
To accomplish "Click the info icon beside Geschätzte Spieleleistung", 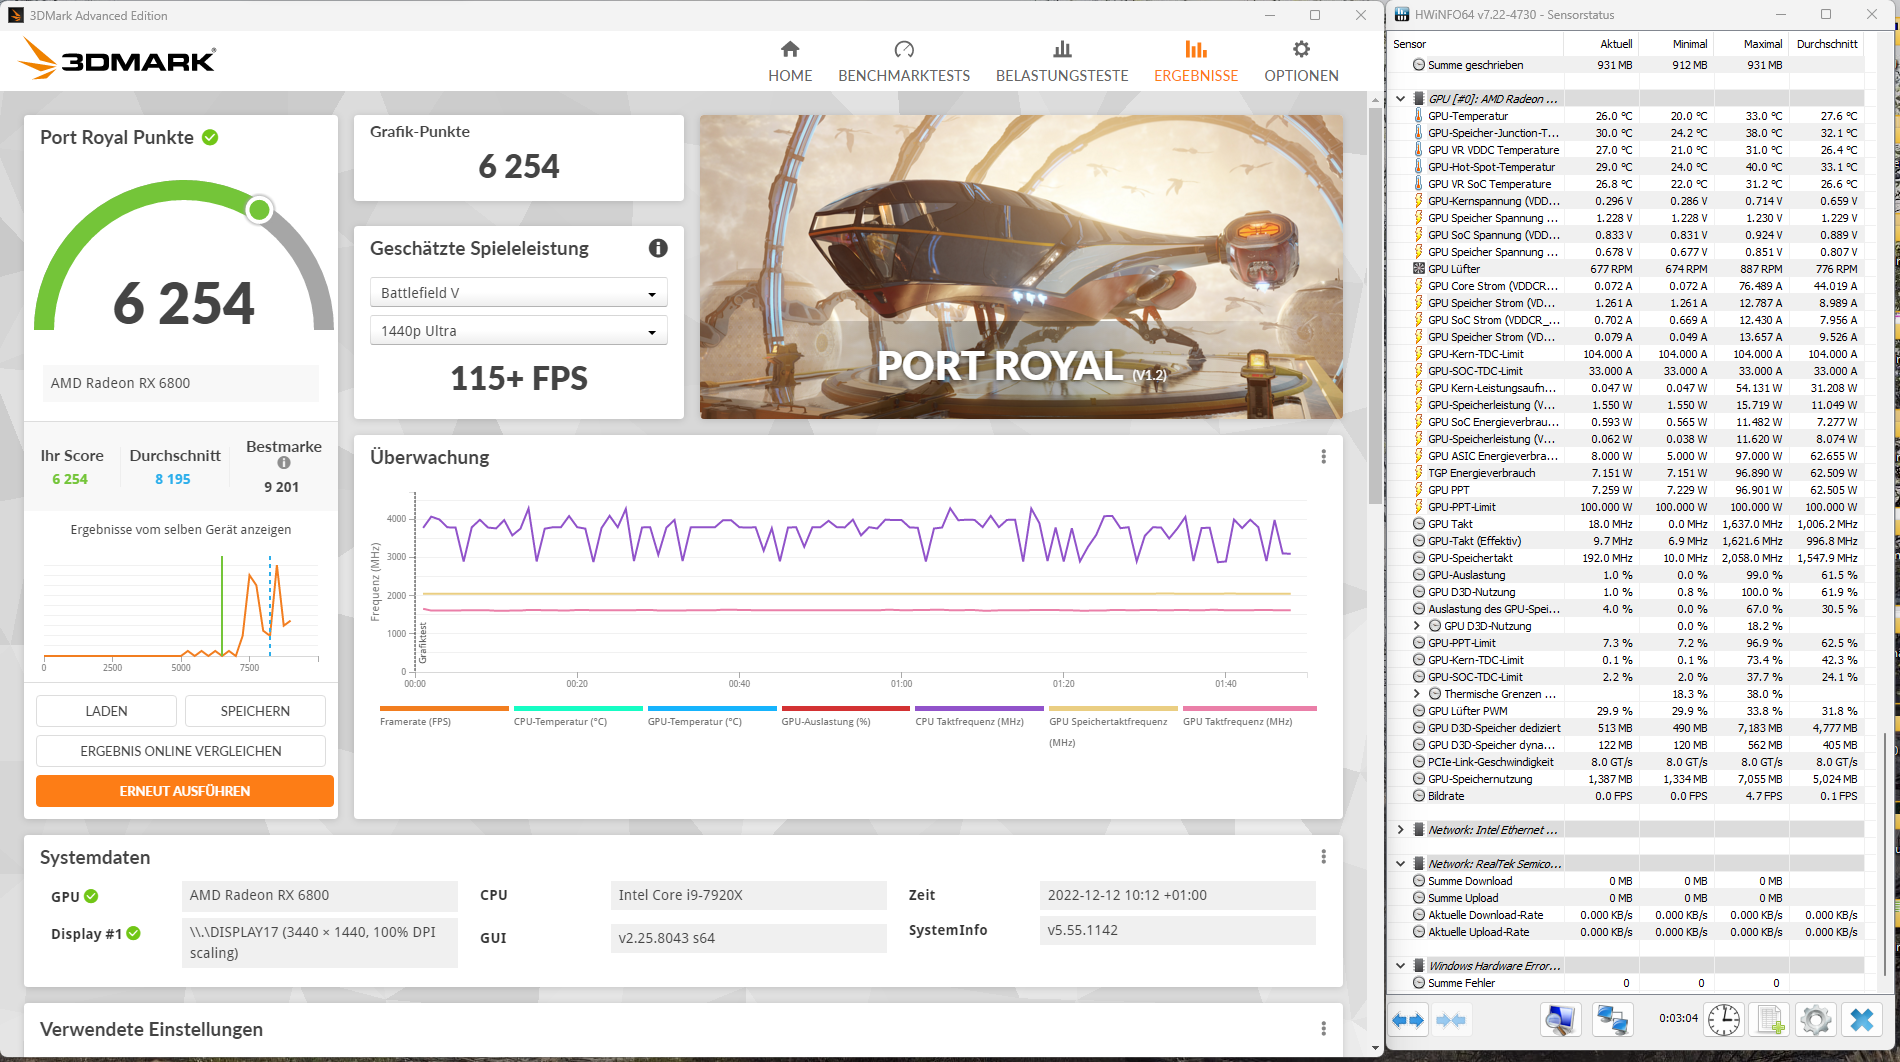I will [658, 248].
